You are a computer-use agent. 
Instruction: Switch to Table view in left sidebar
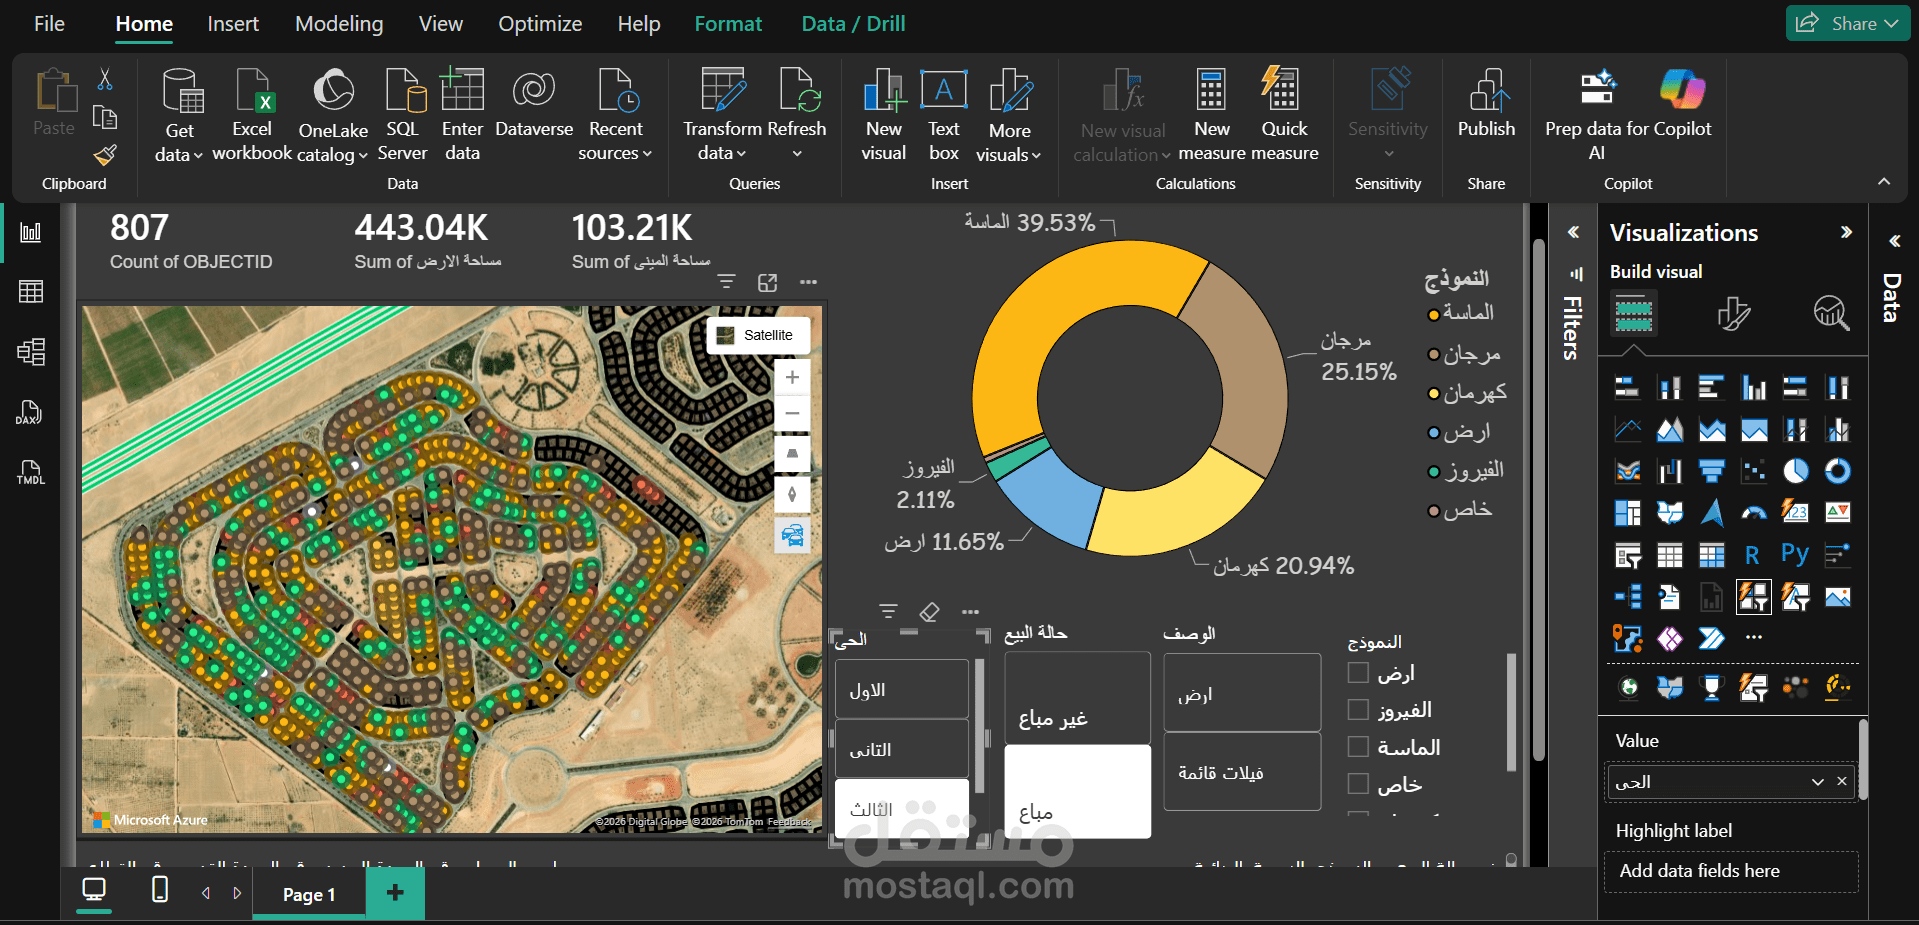pyautogui.click(x=31, y=291)
